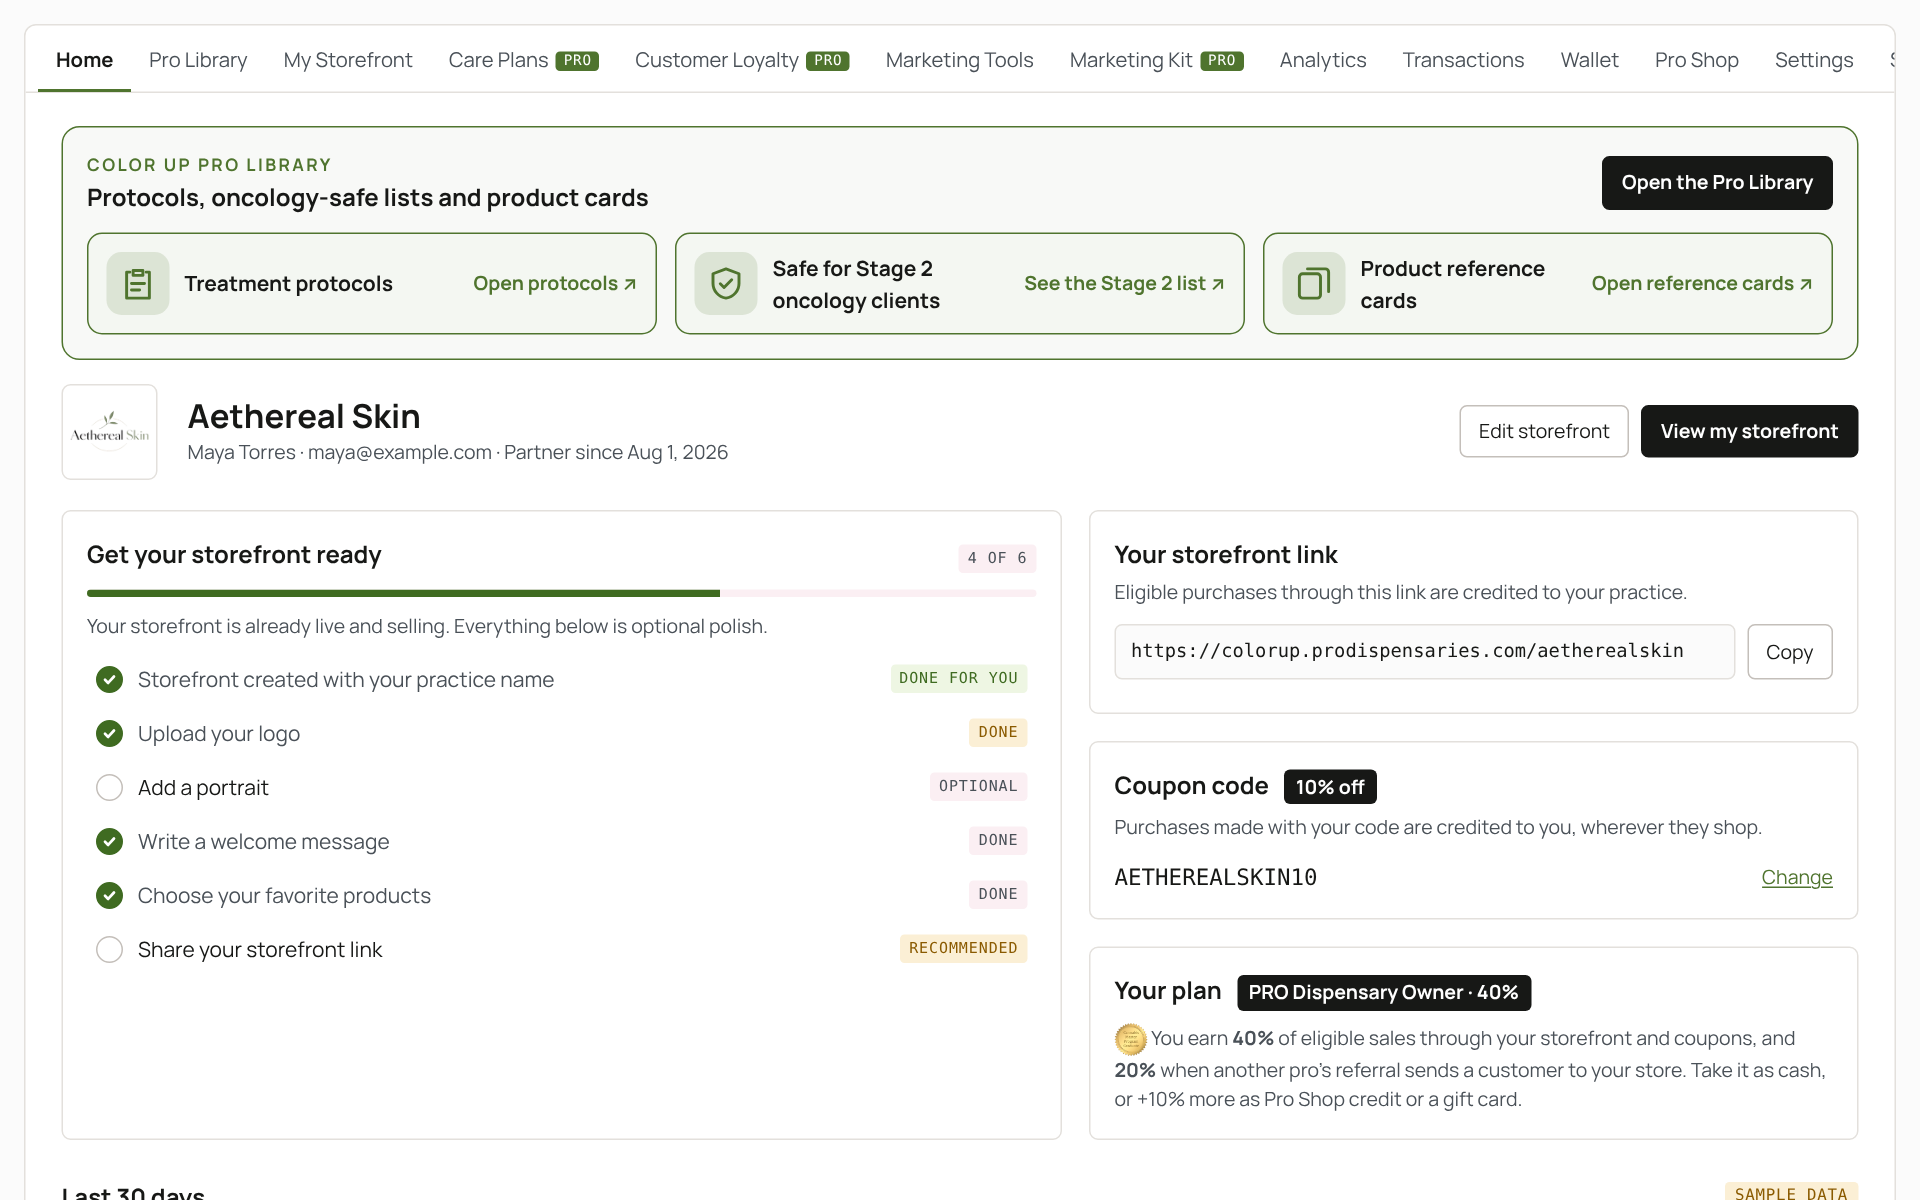
Task: Open the My Storefront tab
Action: point(348,60)
